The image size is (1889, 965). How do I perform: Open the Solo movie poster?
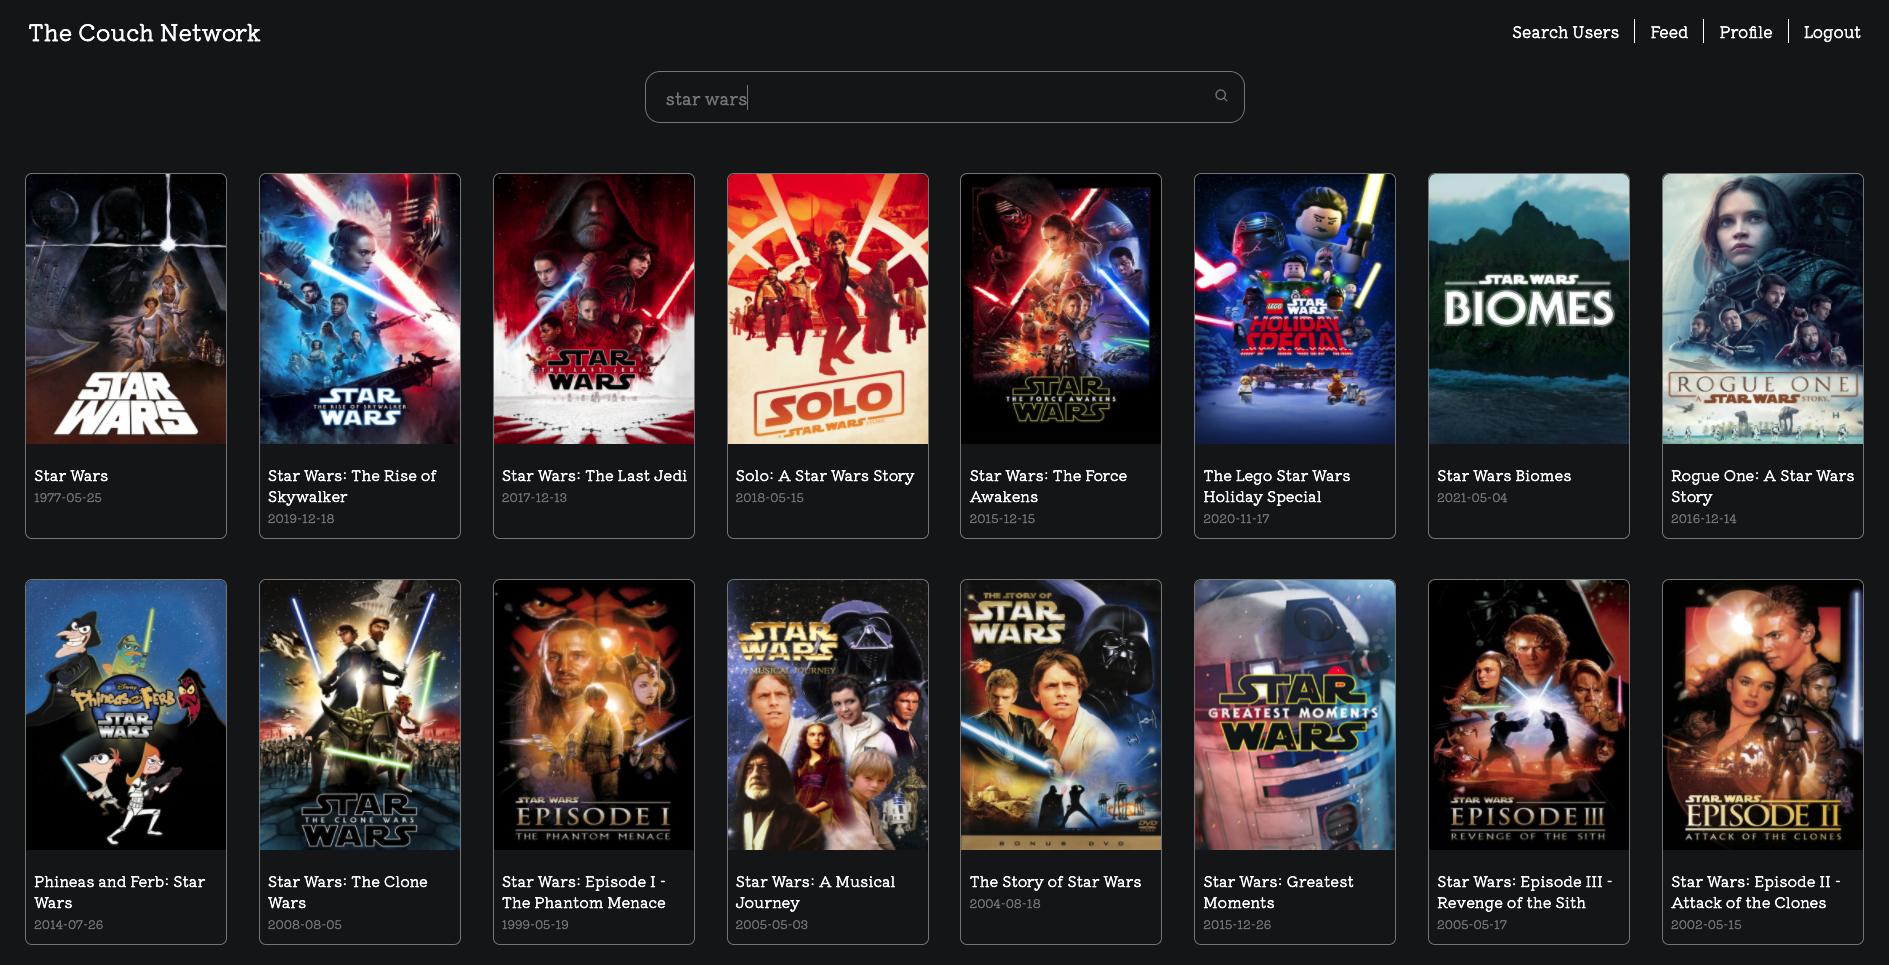pyautogui.click(x=828, y=309)
